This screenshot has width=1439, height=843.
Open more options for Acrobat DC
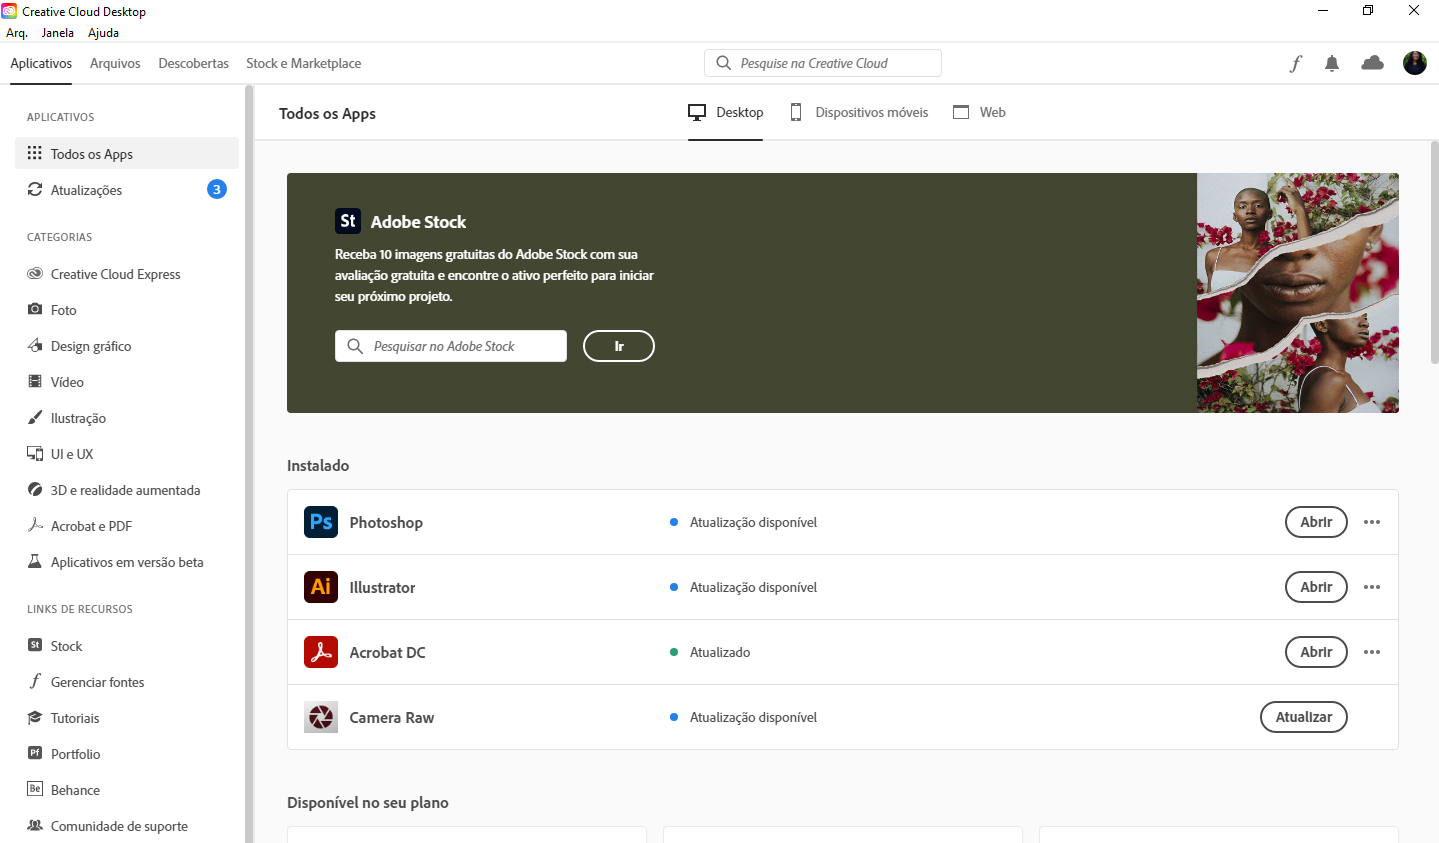pyautogui.click(x=1372, y=652)
